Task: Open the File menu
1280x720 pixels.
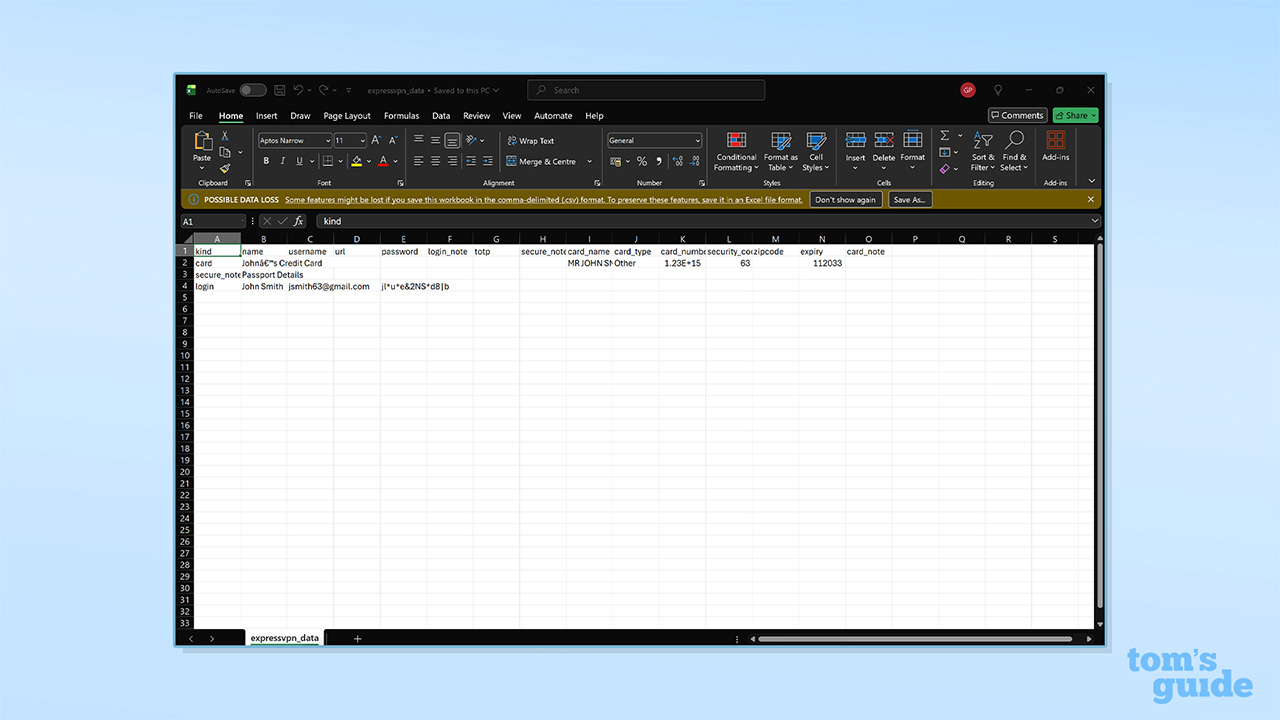Action: pyautogui.click(x=196, y=116)
